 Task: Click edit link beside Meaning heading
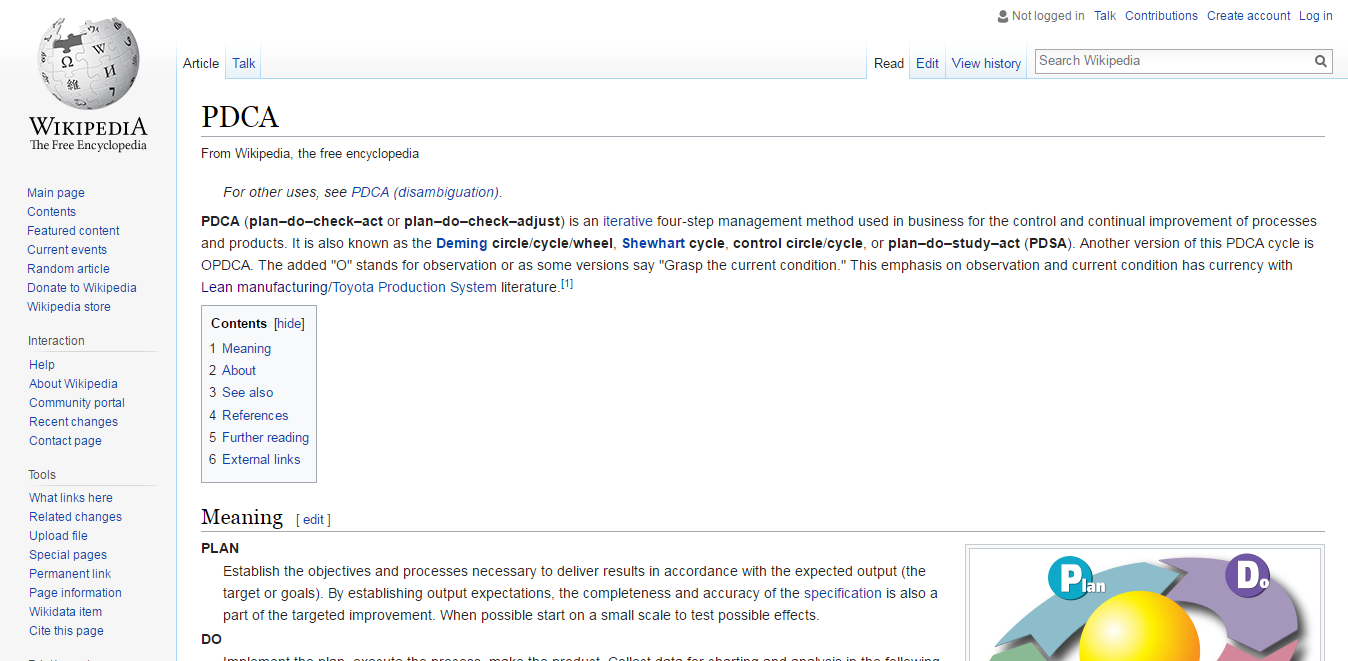point(313,520)
